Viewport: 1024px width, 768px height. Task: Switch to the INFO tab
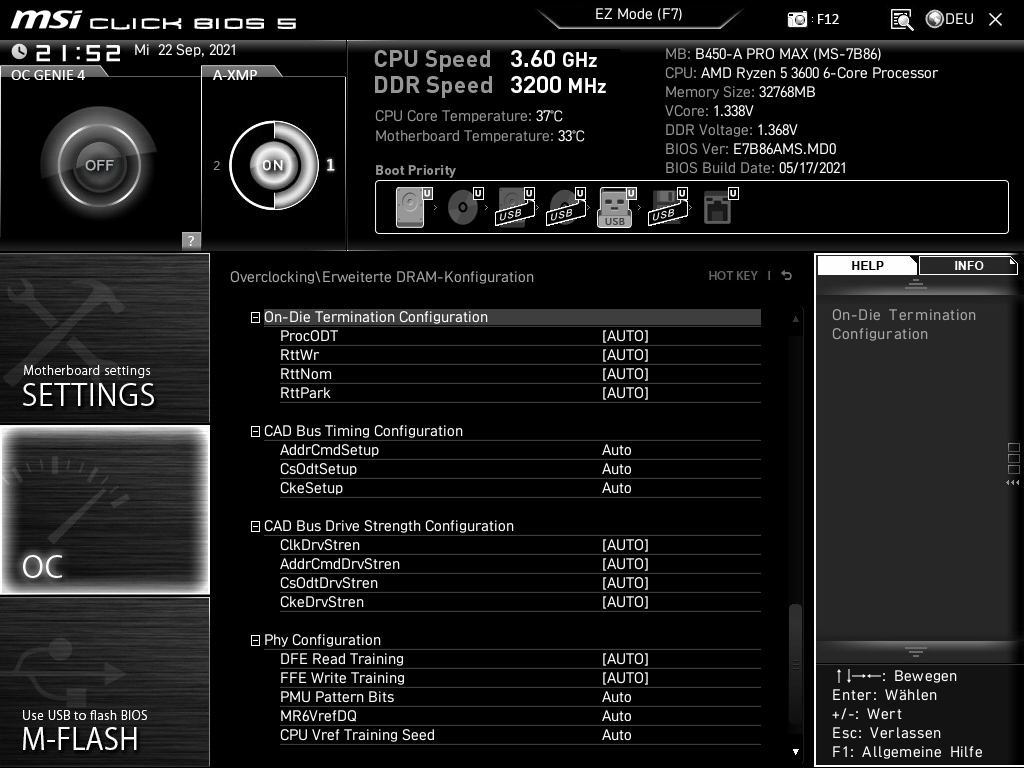point(966,265)
